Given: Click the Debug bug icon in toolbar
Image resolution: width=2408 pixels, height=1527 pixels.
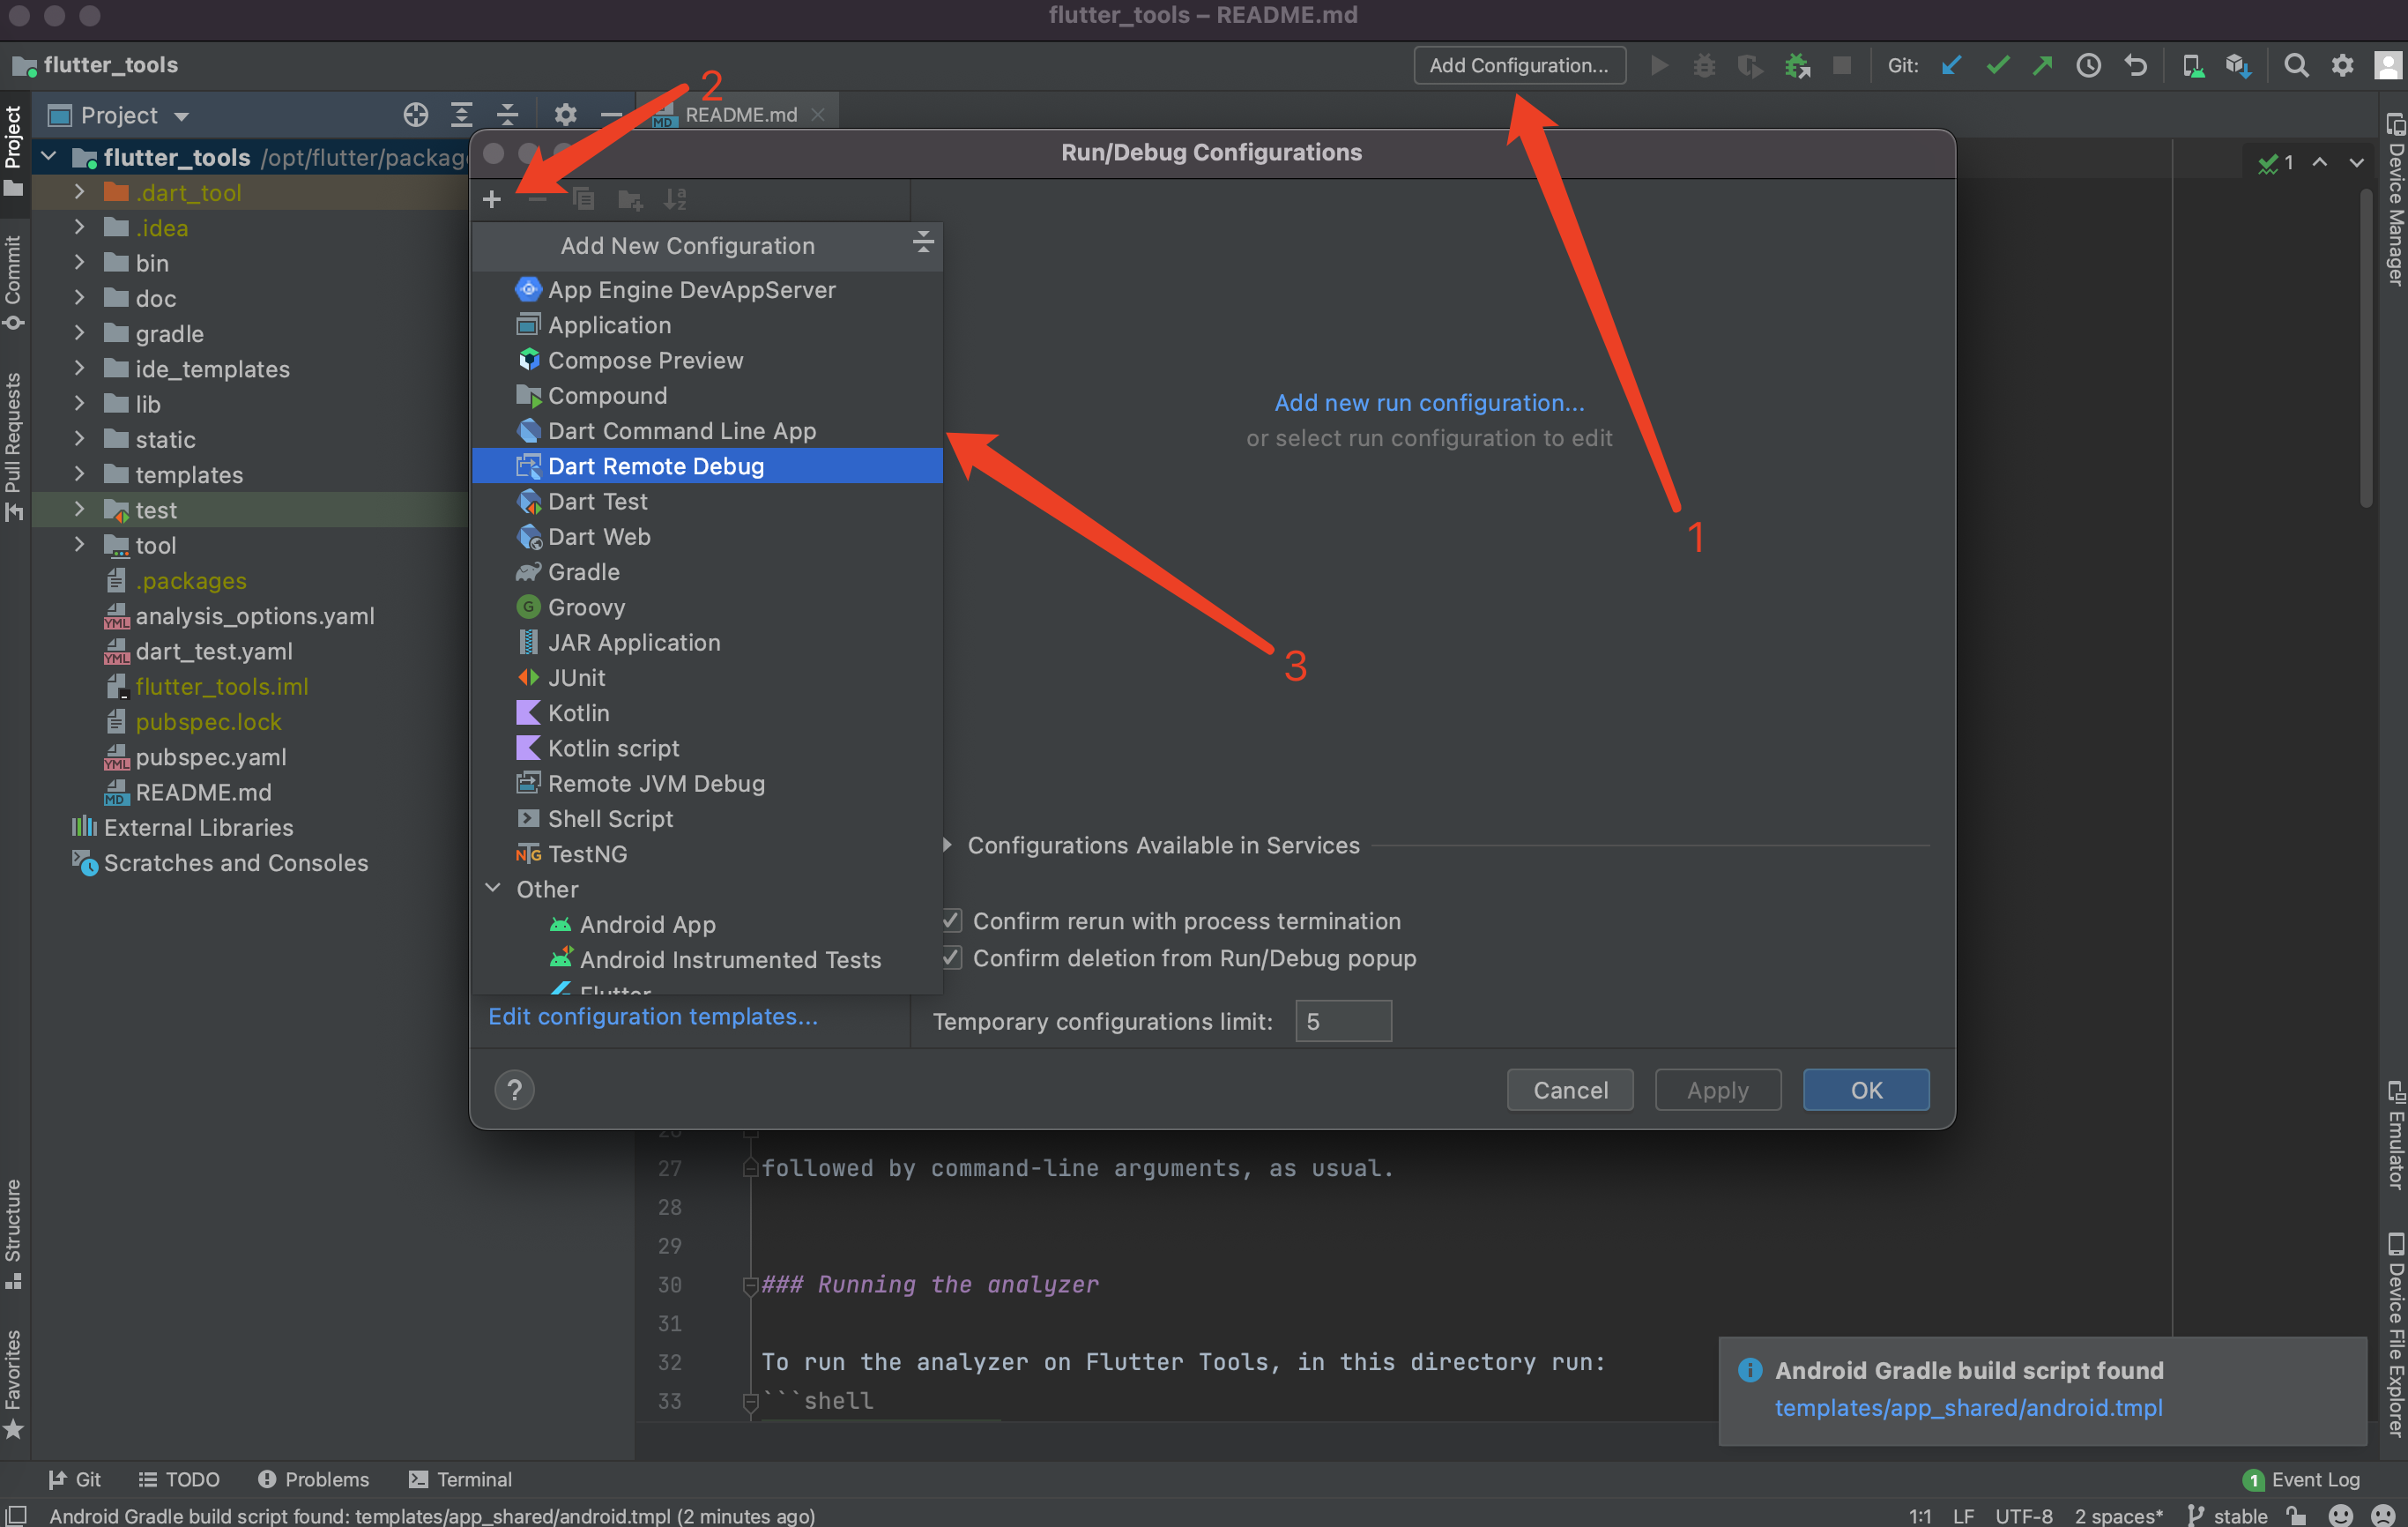Looking at the screenshot, I should 1704,66.
